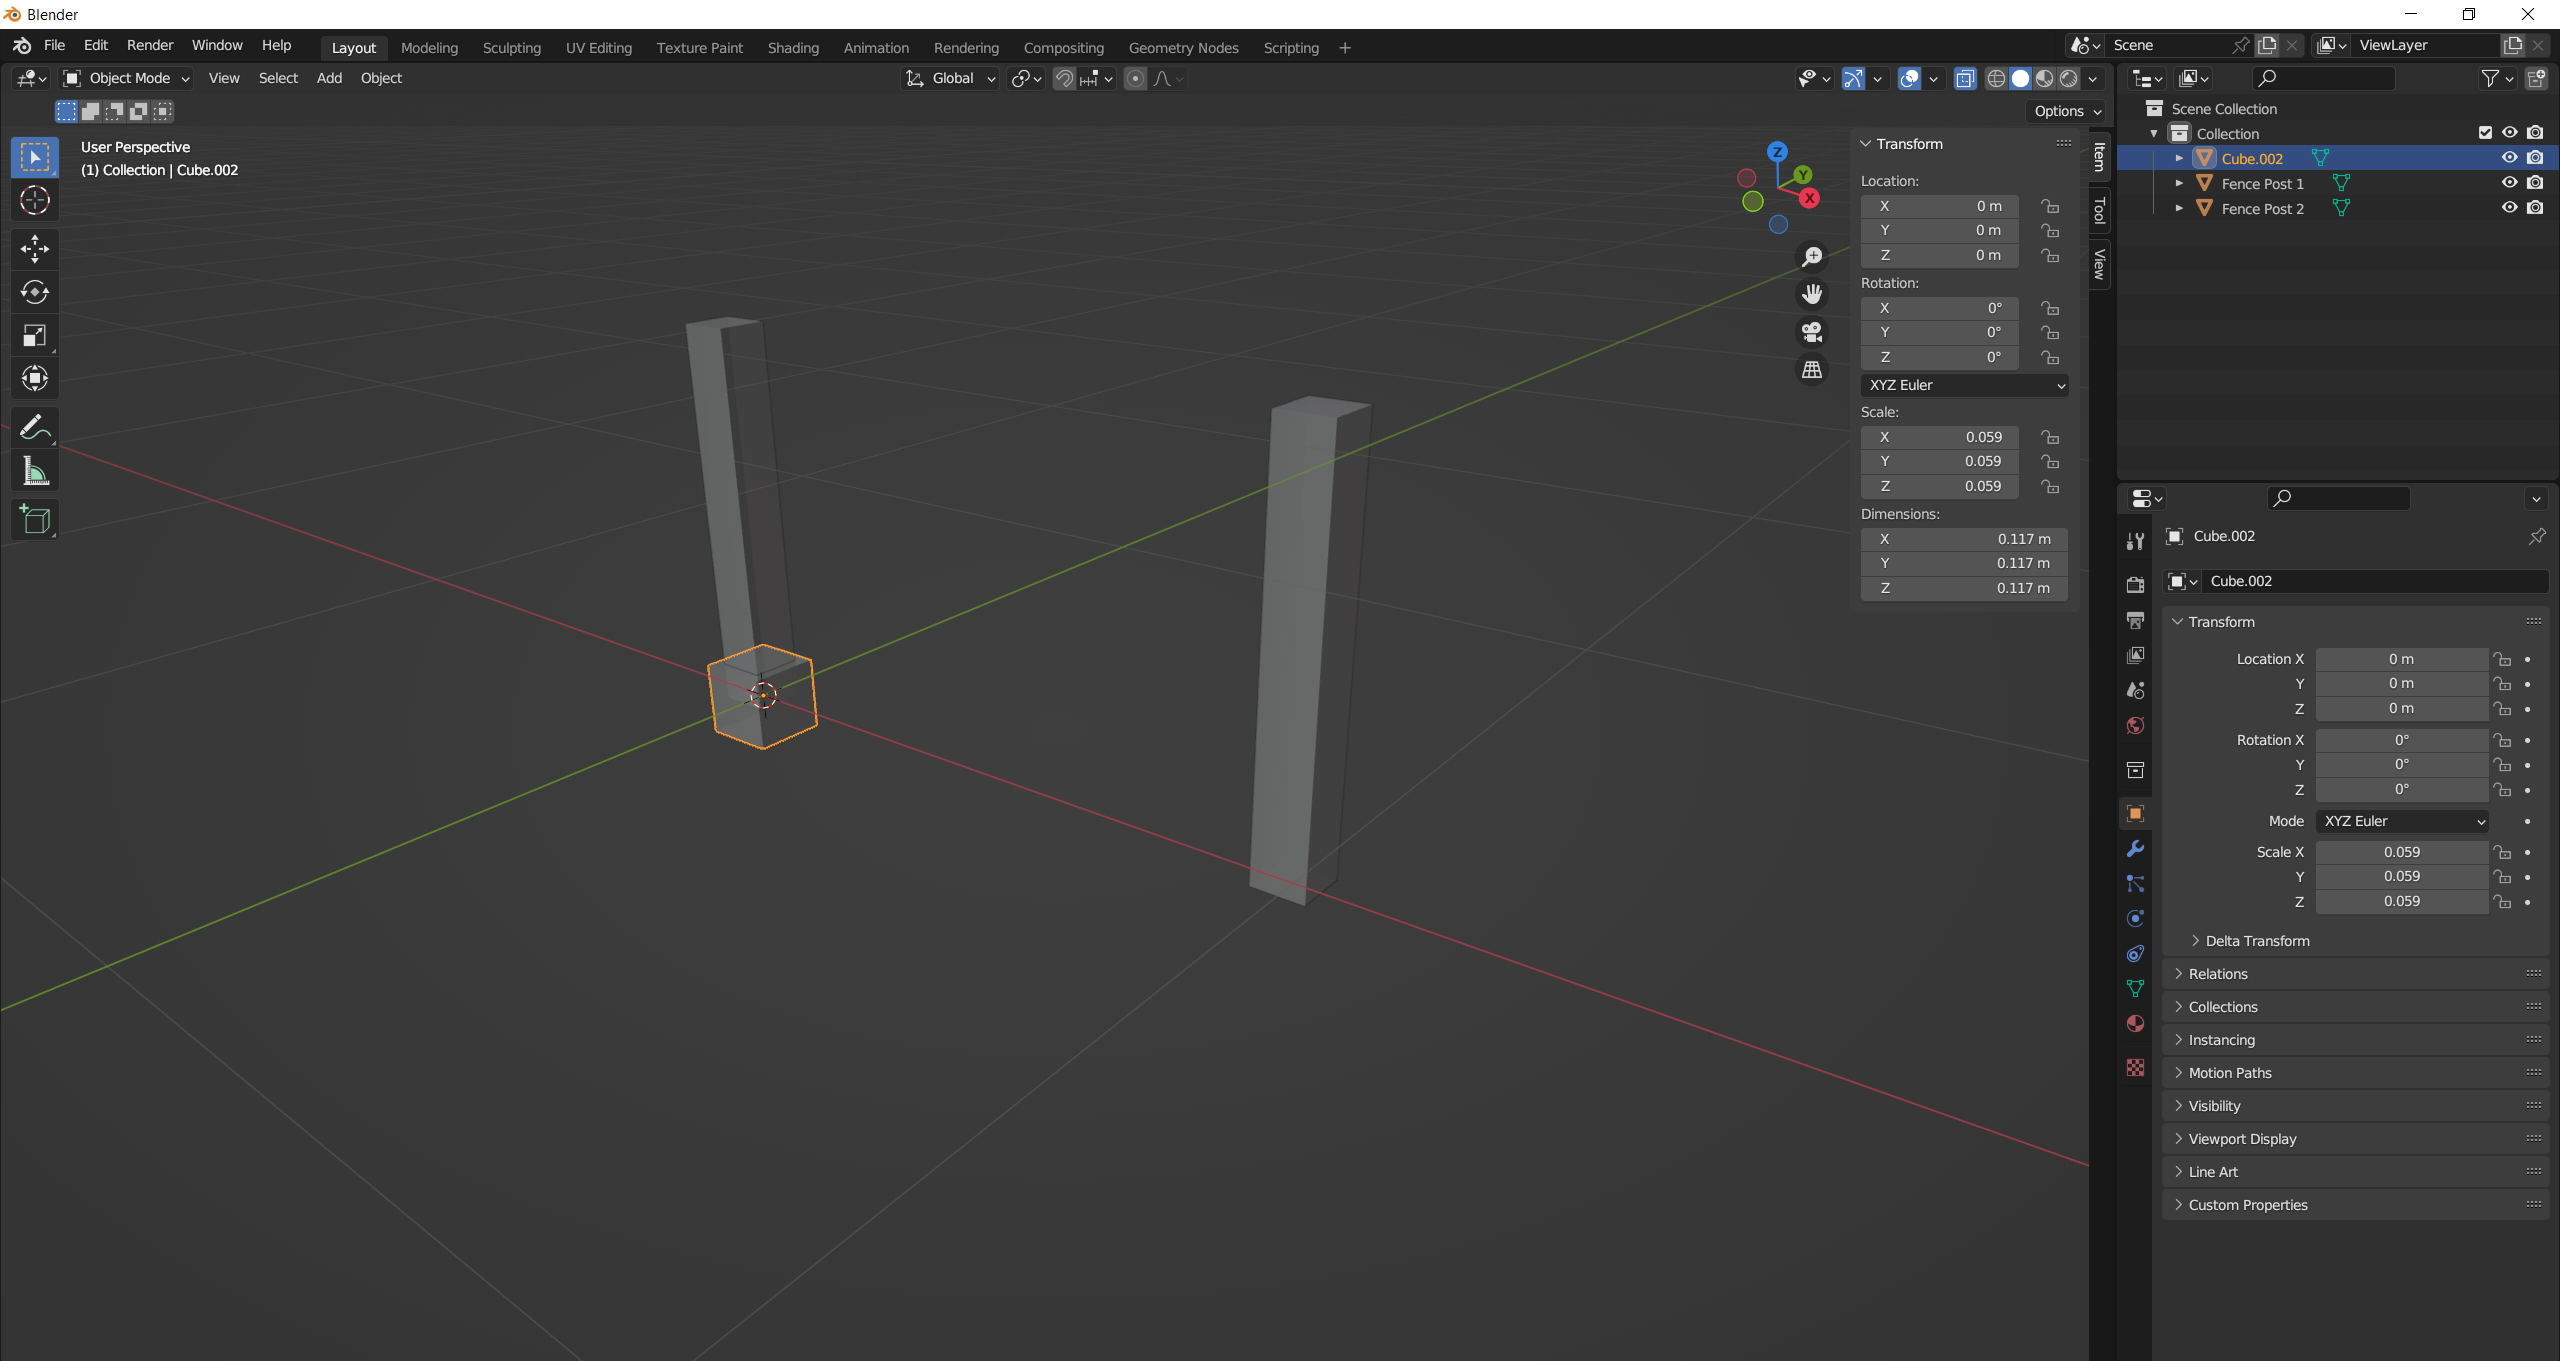Open the Add menu in viewport header
The image size is (2560, 1361).
(x=329, y=78)
